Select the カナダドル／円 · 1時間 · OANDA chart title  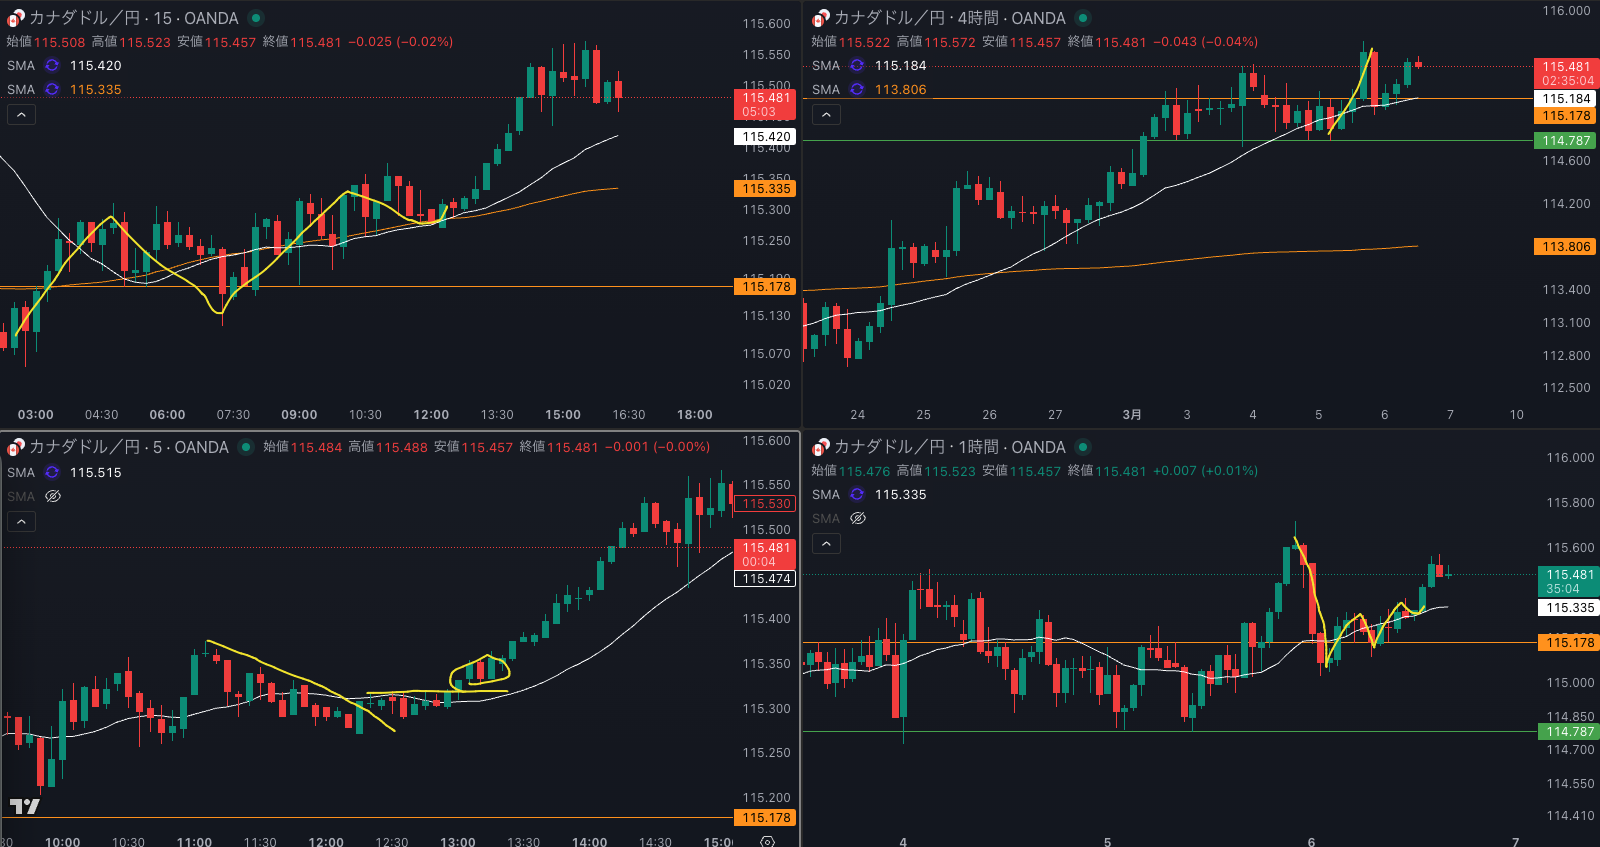(x=949, y=447)
